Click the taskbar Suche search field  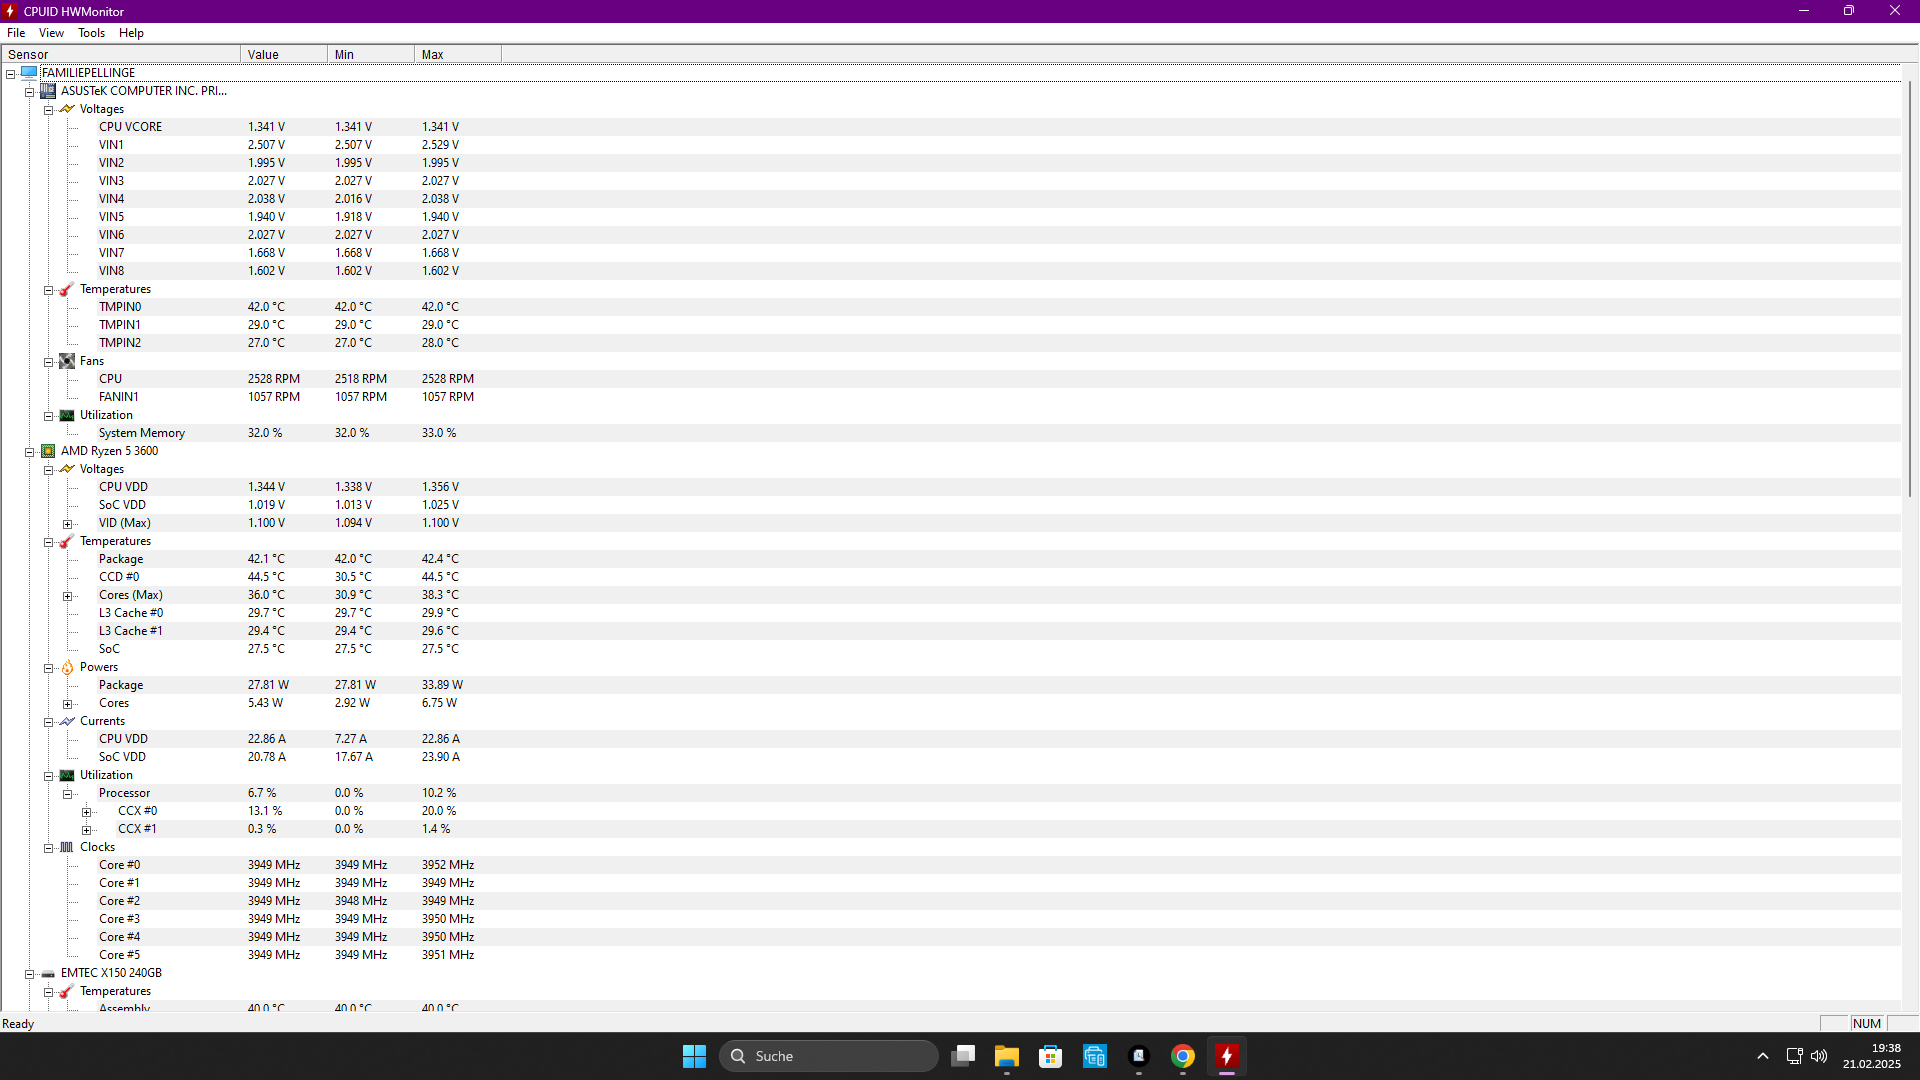click(828, 1056)
